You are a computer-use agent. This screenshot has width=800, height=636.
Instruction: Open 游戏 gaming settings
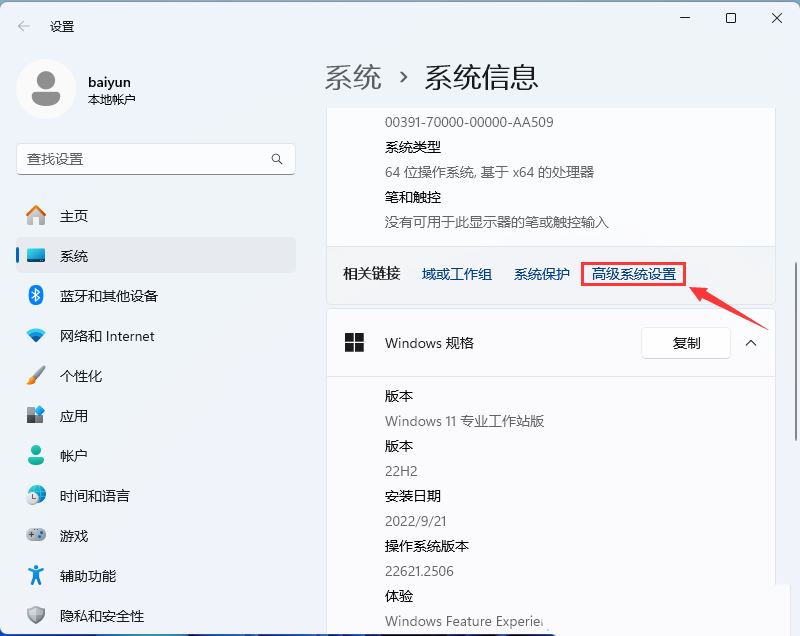[75, 536]
